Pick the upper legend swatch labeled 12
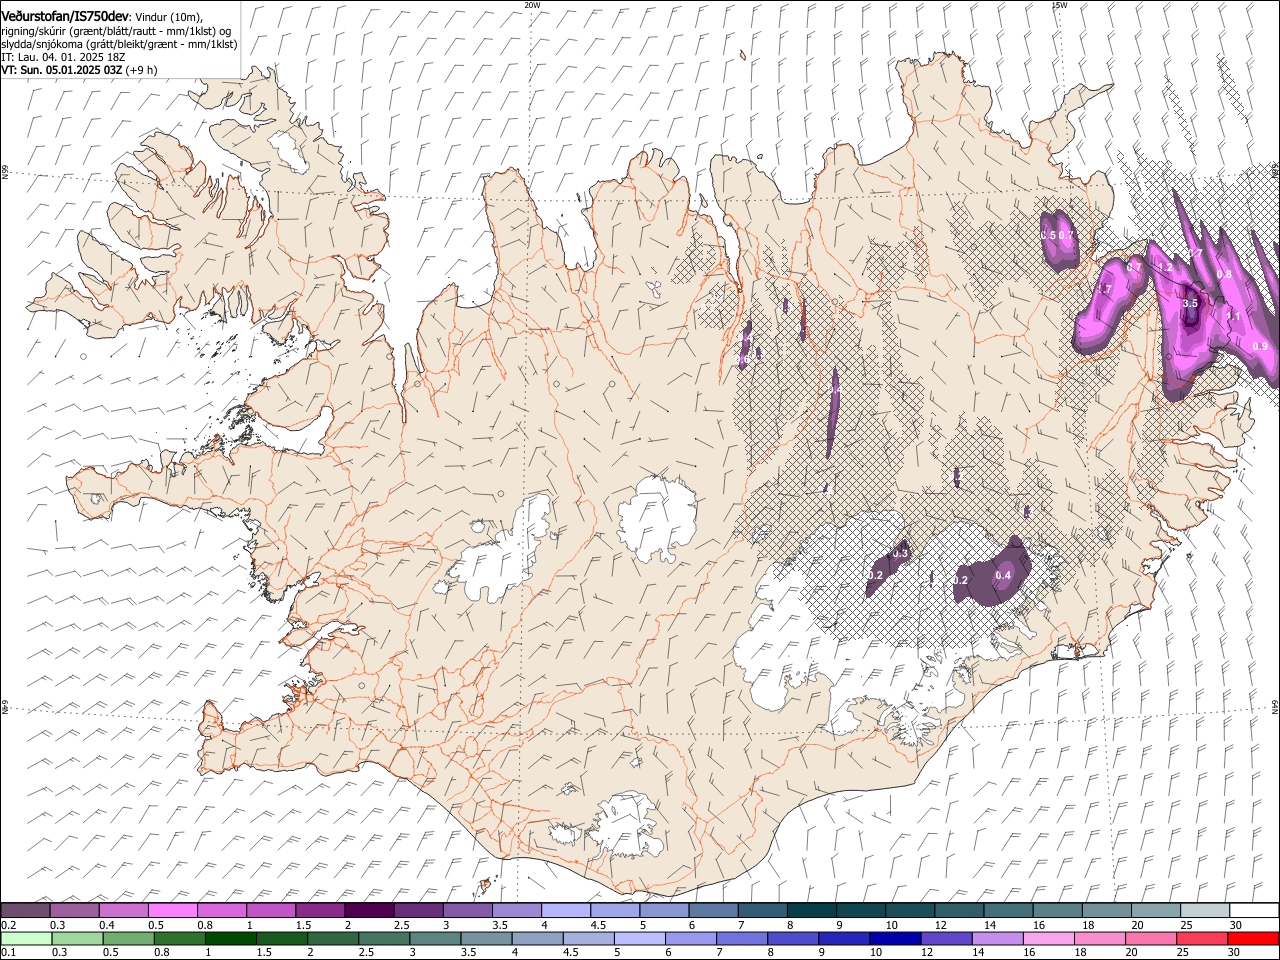 pyautogui.click(x=958, y=911)
